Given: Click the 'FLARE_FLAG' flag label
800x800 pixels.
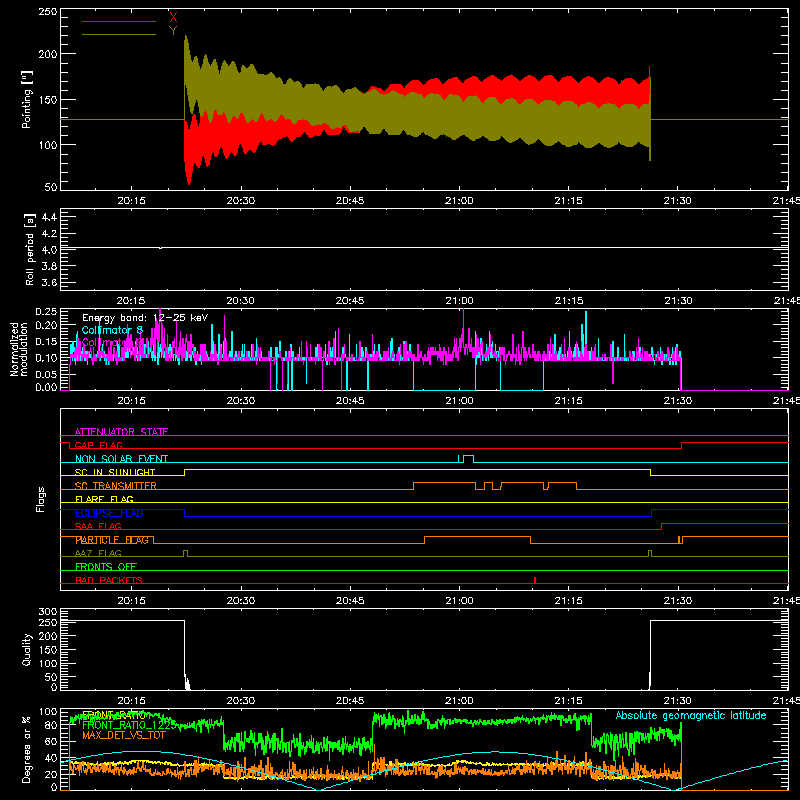Looking at the screenshot, I should [104, 499].
